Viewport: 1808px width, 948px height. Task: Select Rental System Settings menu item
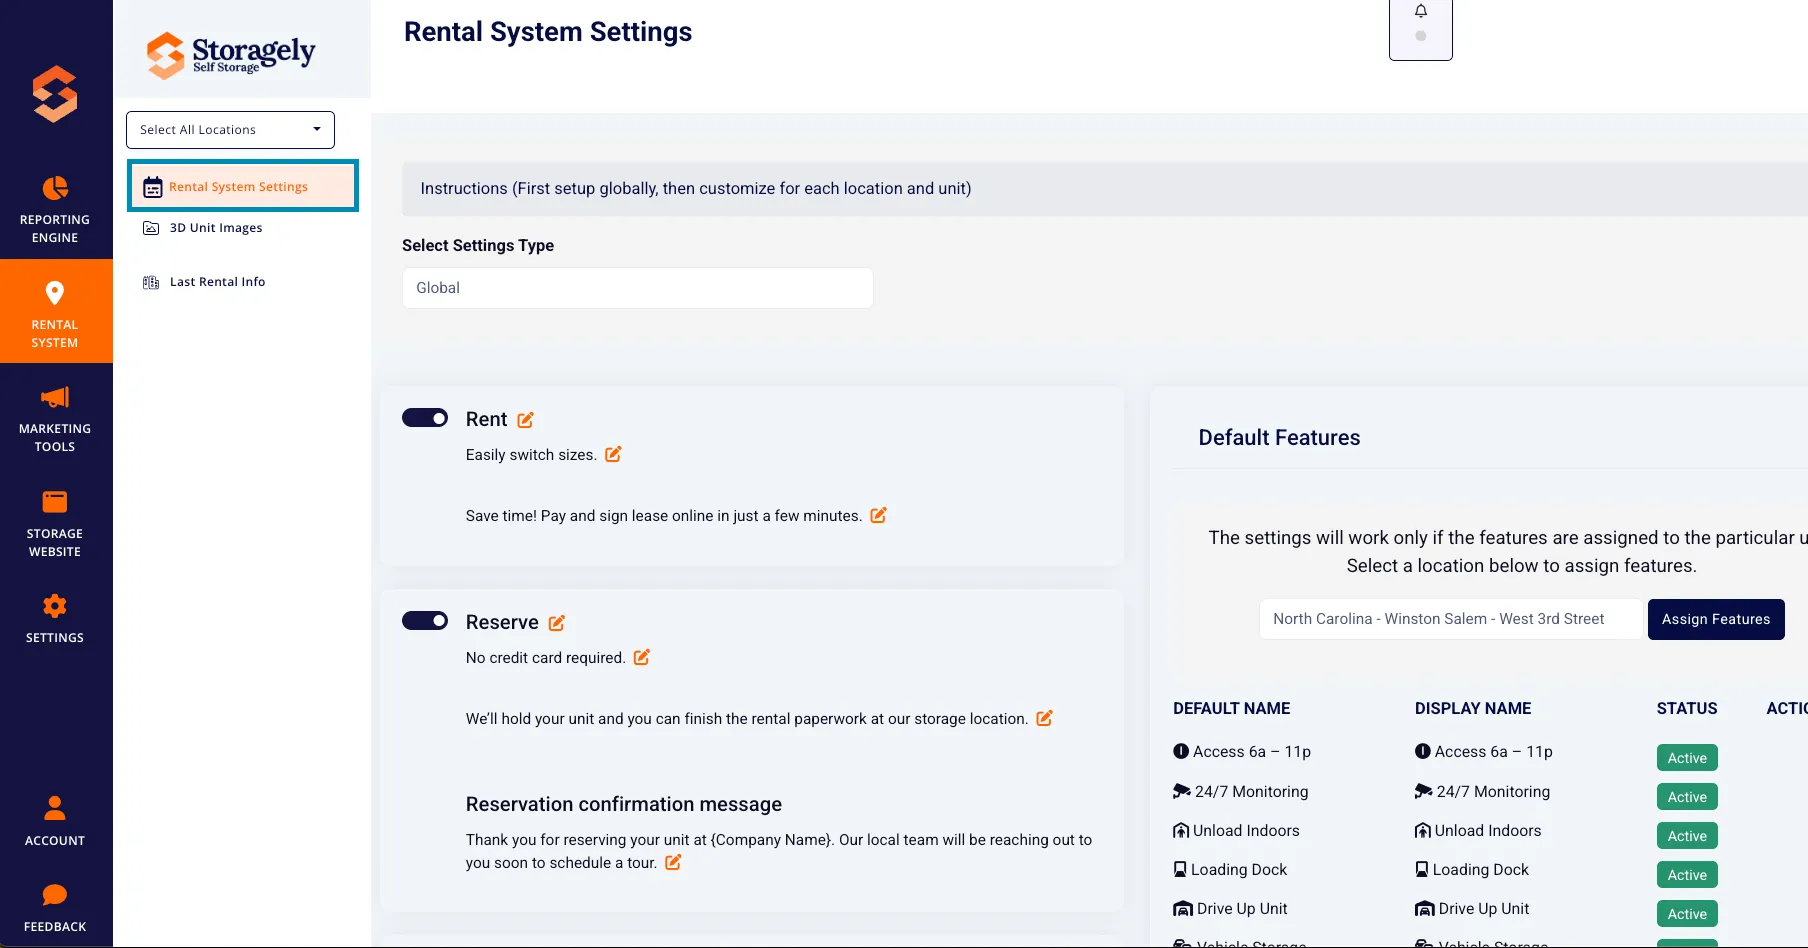coord(243,186)
